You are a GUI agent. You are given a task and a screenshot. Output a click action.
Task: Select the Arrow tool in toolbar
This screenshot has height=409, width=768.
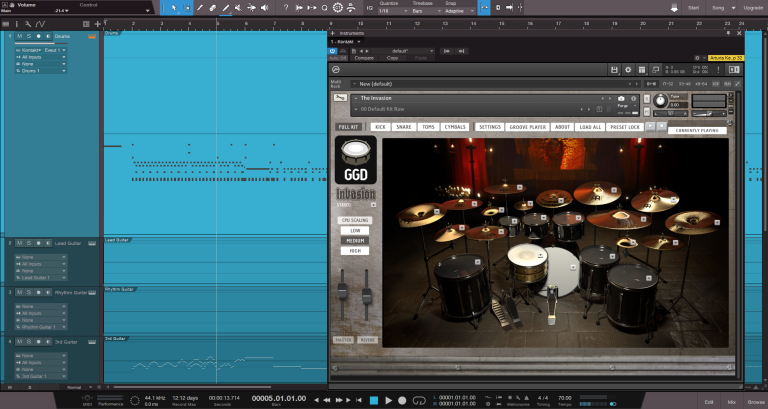tap(174, 7)
